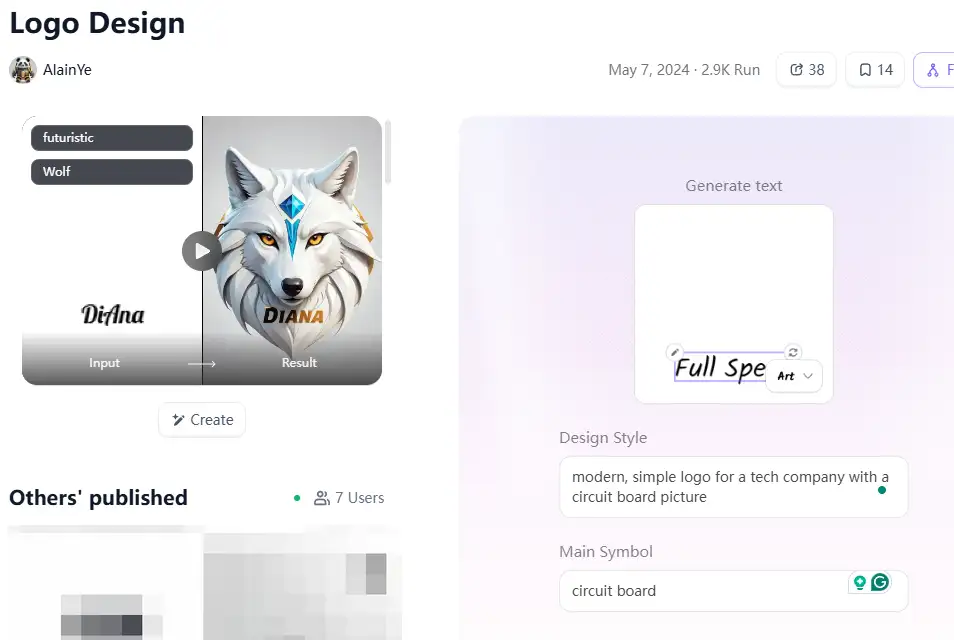The image size is (954, 640).
Task: Click the AlainYe panda avatar
Action: click(23, 70)
